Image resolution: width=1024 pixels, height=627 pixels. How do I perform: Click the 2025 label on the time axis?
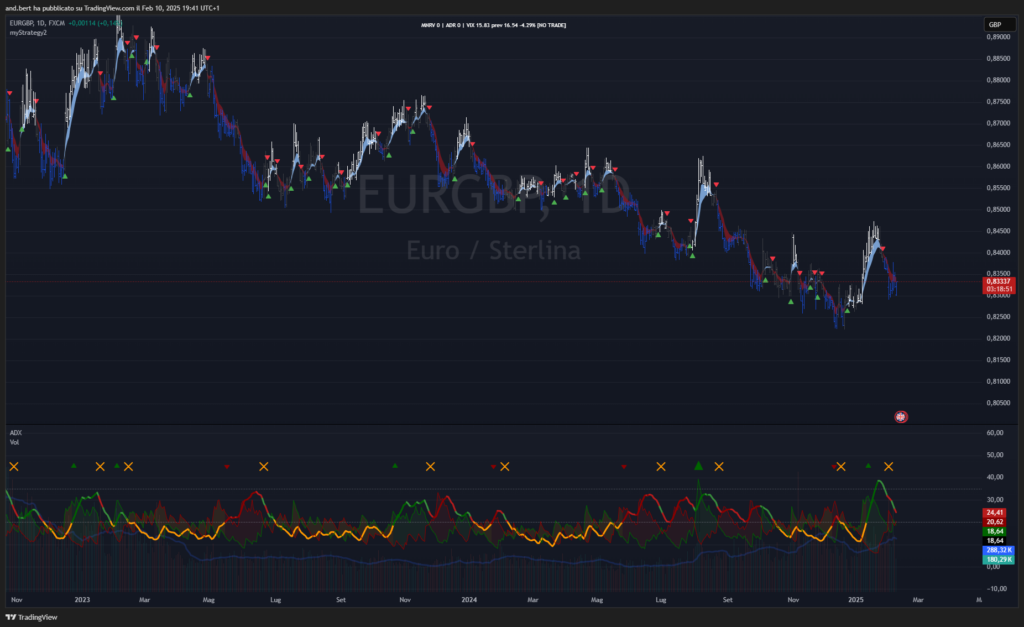[855, 600]
